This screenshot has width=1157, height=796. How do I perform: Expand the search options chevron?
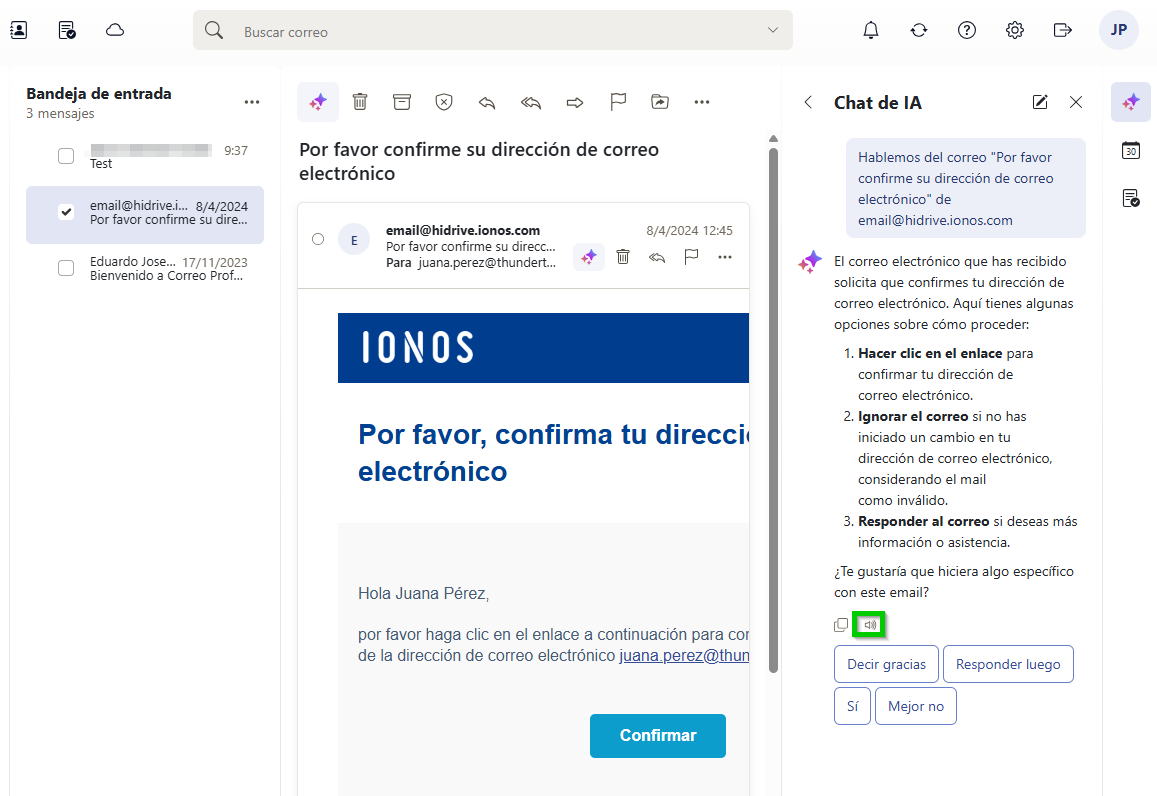[x=772, y=30]
